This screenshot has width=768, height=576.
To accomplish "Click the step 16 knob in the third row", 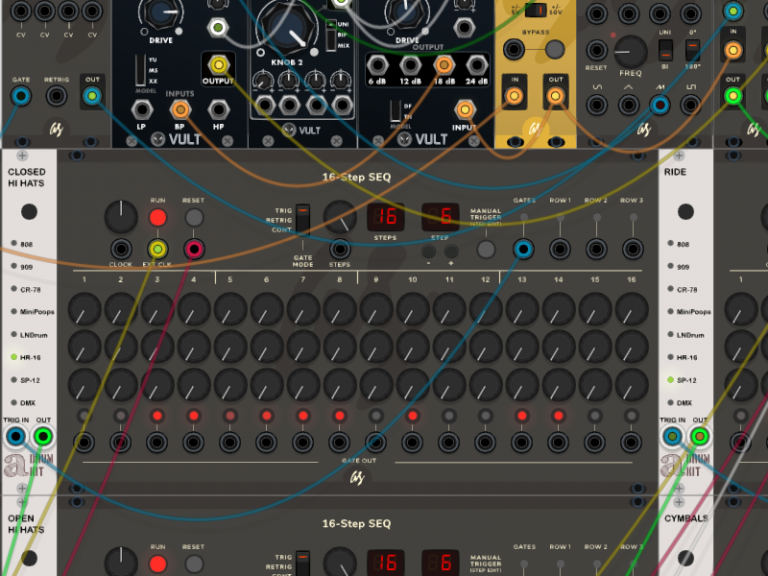I will (632, 384).
